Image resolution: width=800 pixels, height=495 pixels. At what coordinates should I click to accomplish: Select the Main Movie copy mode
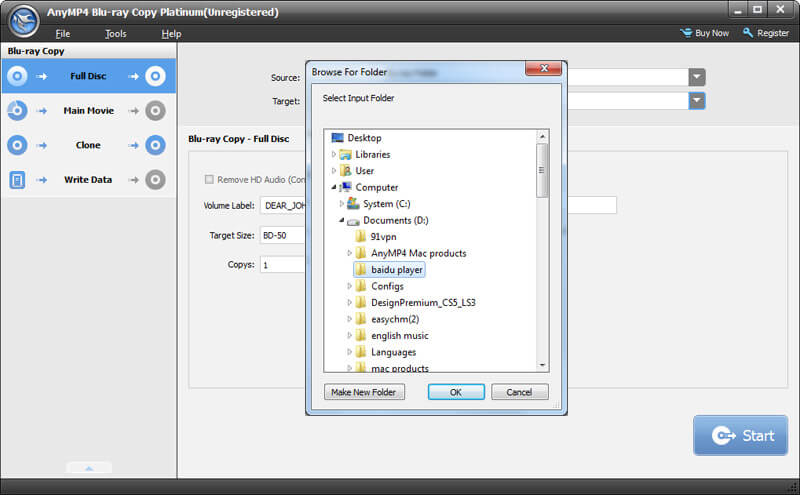(88, 111)
